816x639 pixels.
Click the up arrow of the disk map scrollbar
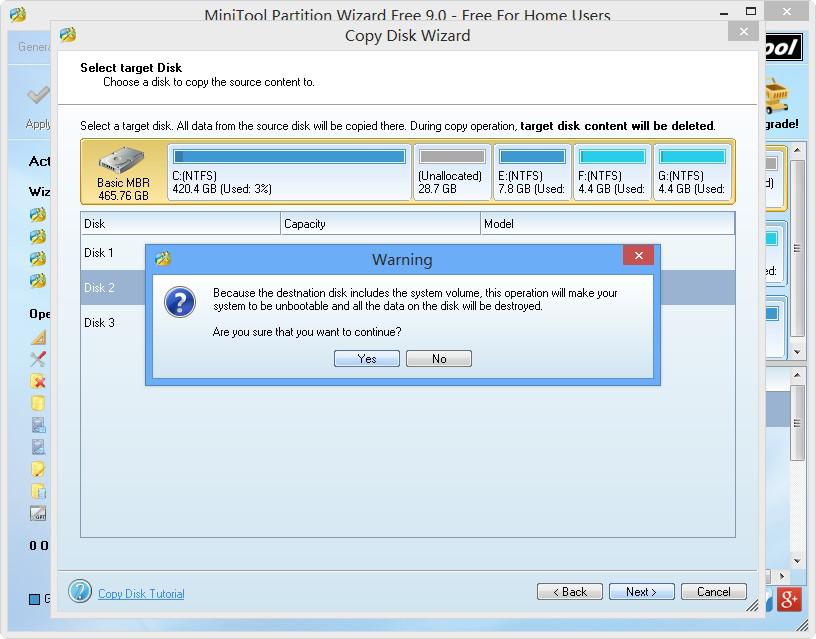797,150
